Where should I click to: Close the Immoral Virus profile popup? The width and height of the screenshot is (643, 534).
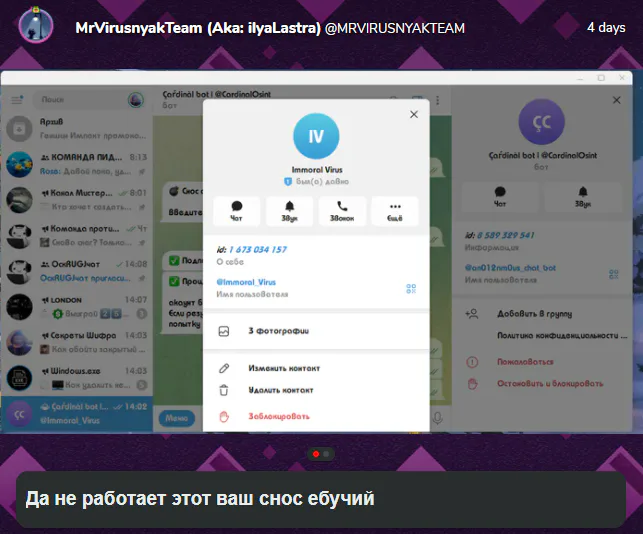pyautogui.click(x=414, y=114)
